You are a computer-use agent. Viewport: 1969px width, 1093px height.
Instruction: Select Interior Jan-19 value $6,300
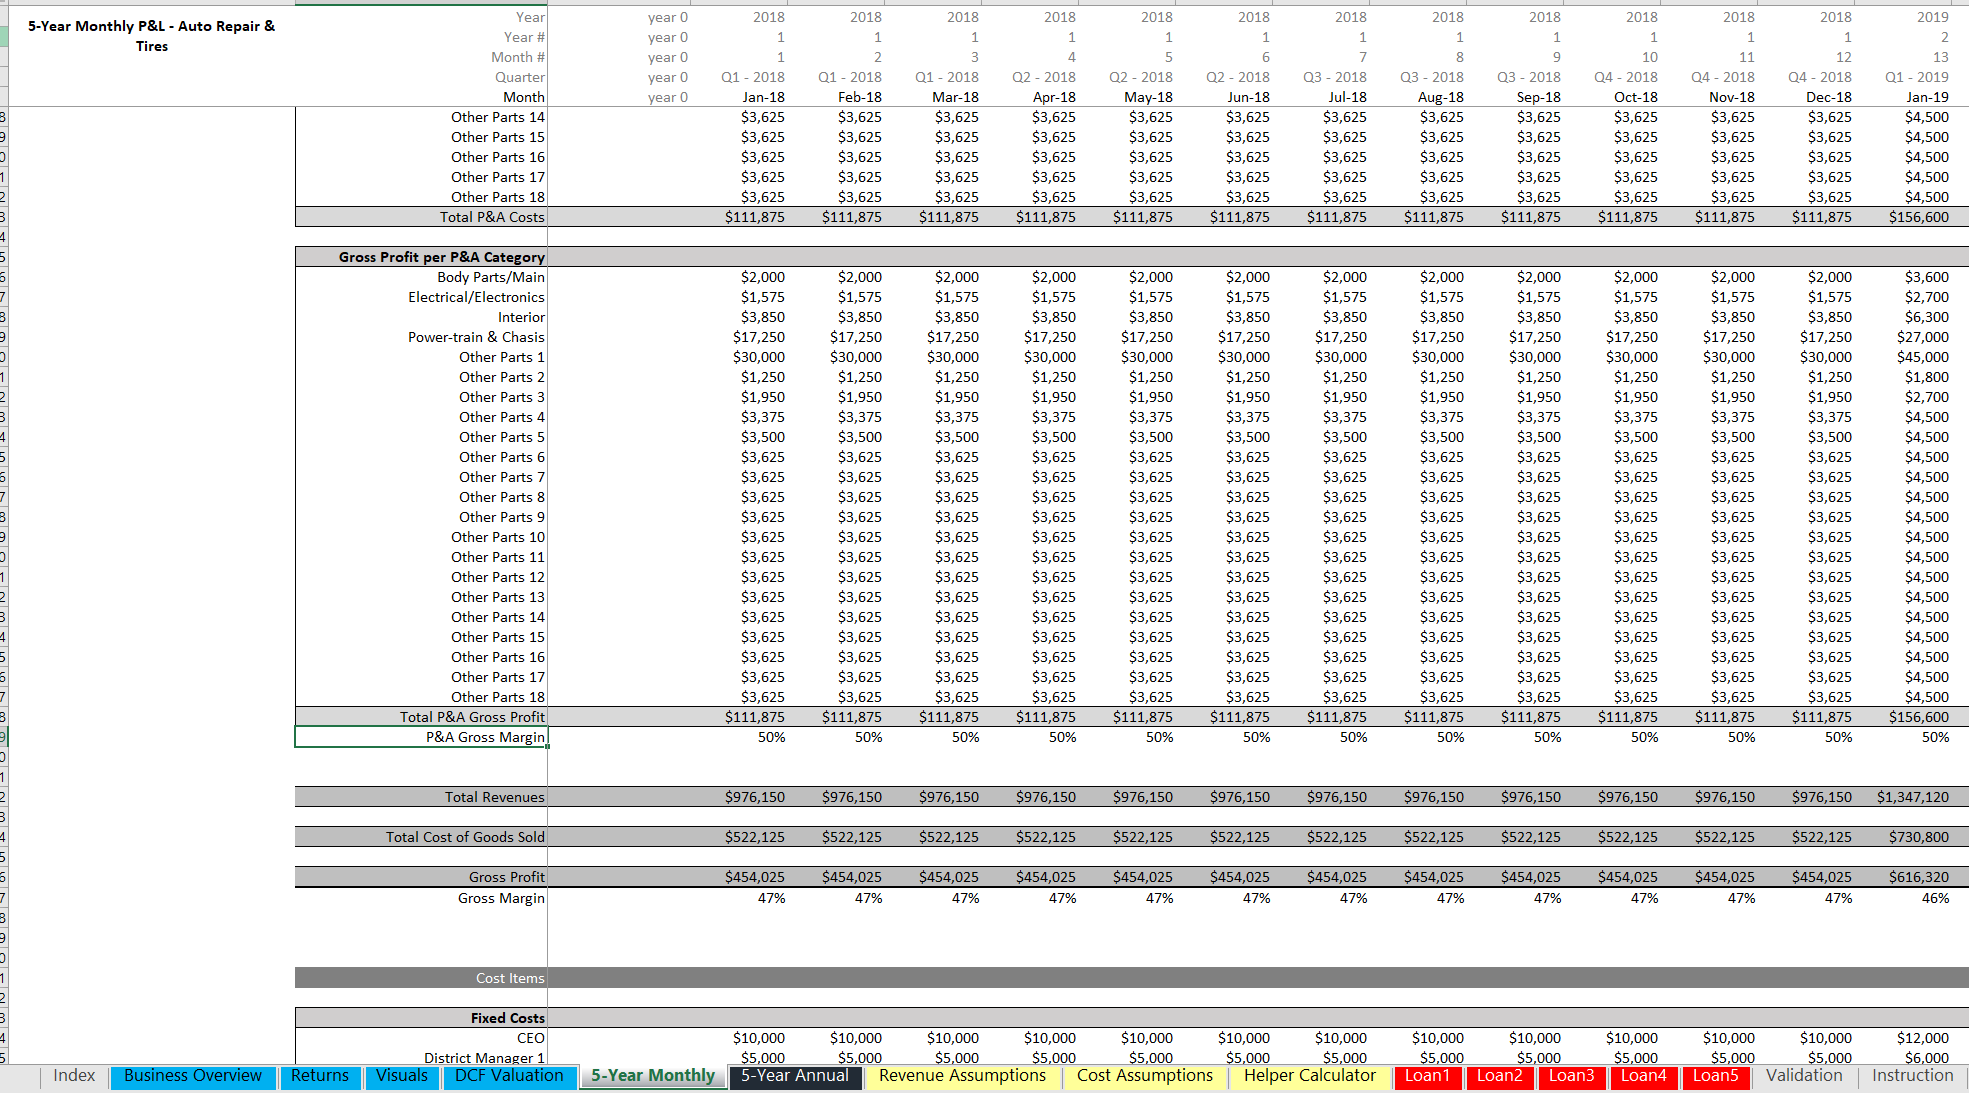pos(1927,317)
